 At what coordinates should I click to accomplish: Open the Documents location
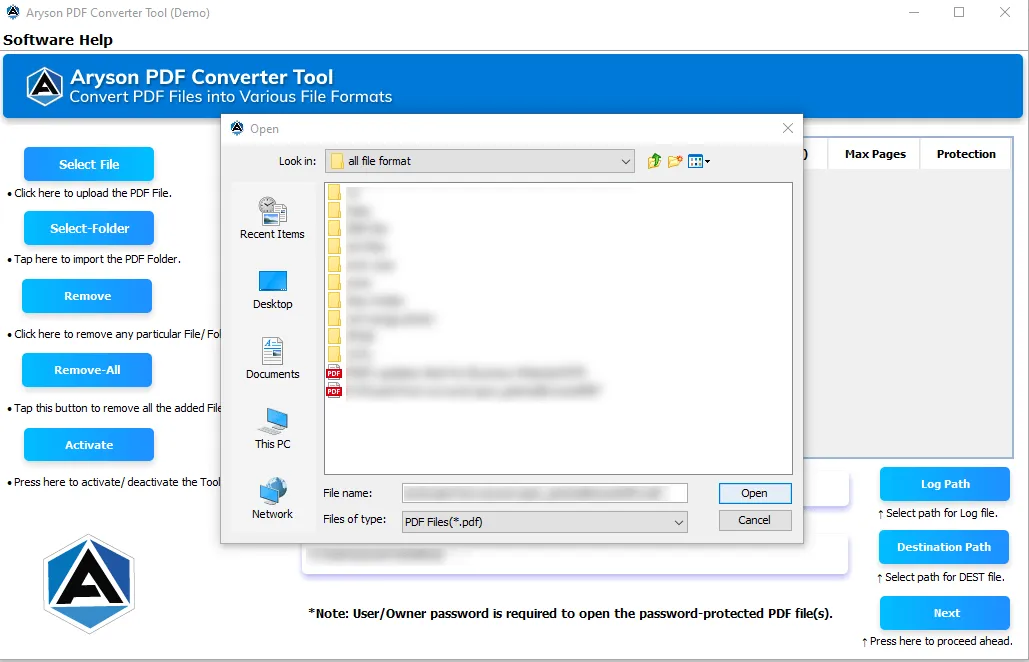(x=272, y=359)
